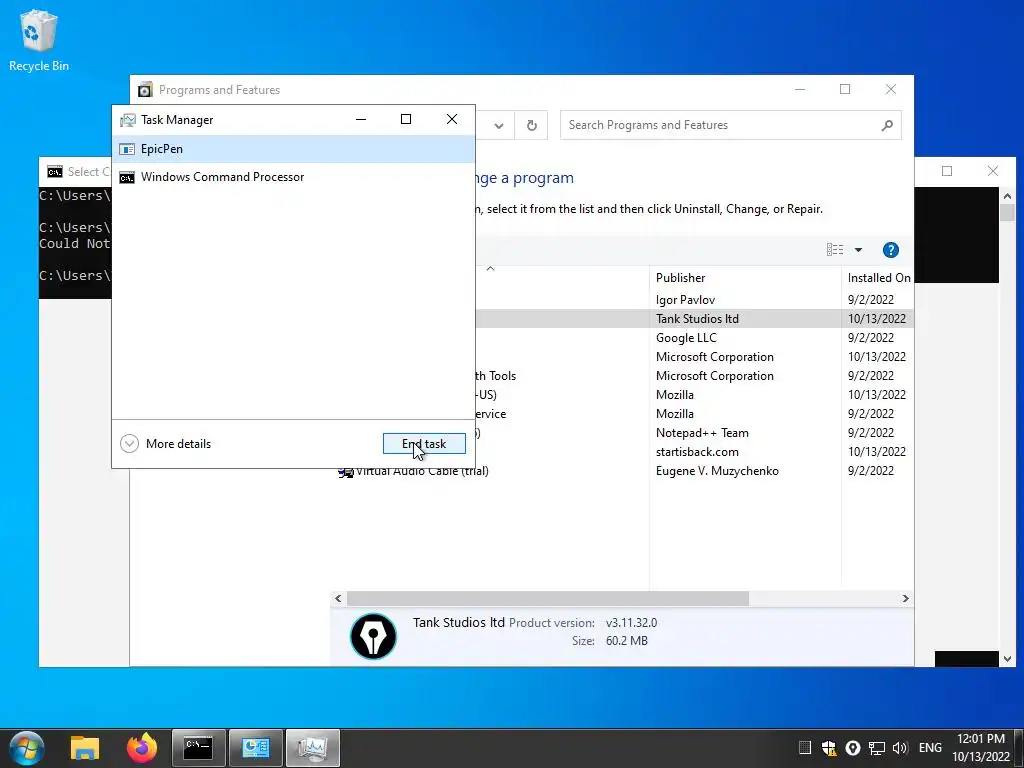
Task: Open File Explorer from the taskbar
Action: pyautogui.click(x=85, y=748)
